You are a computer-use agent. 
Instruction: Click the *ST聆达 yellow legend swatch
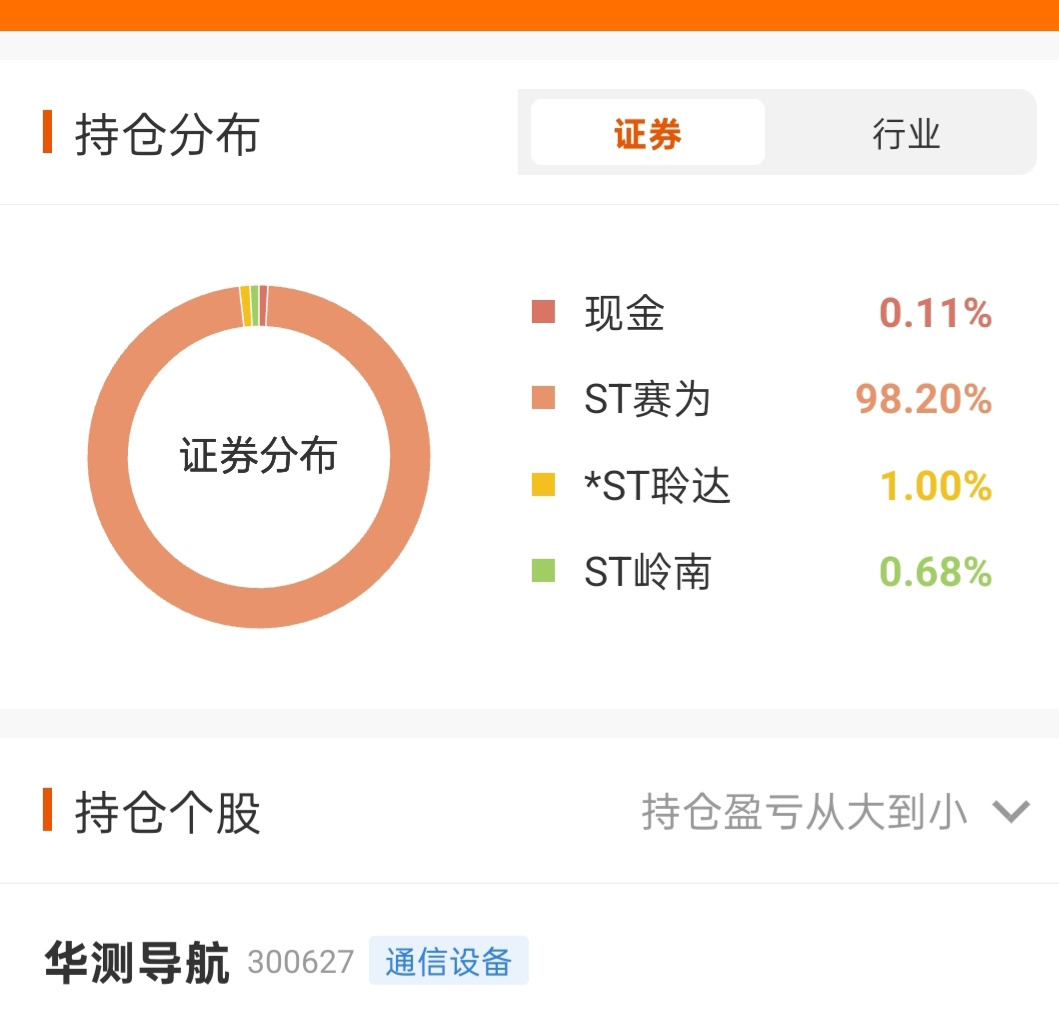[x=543, y=486]
